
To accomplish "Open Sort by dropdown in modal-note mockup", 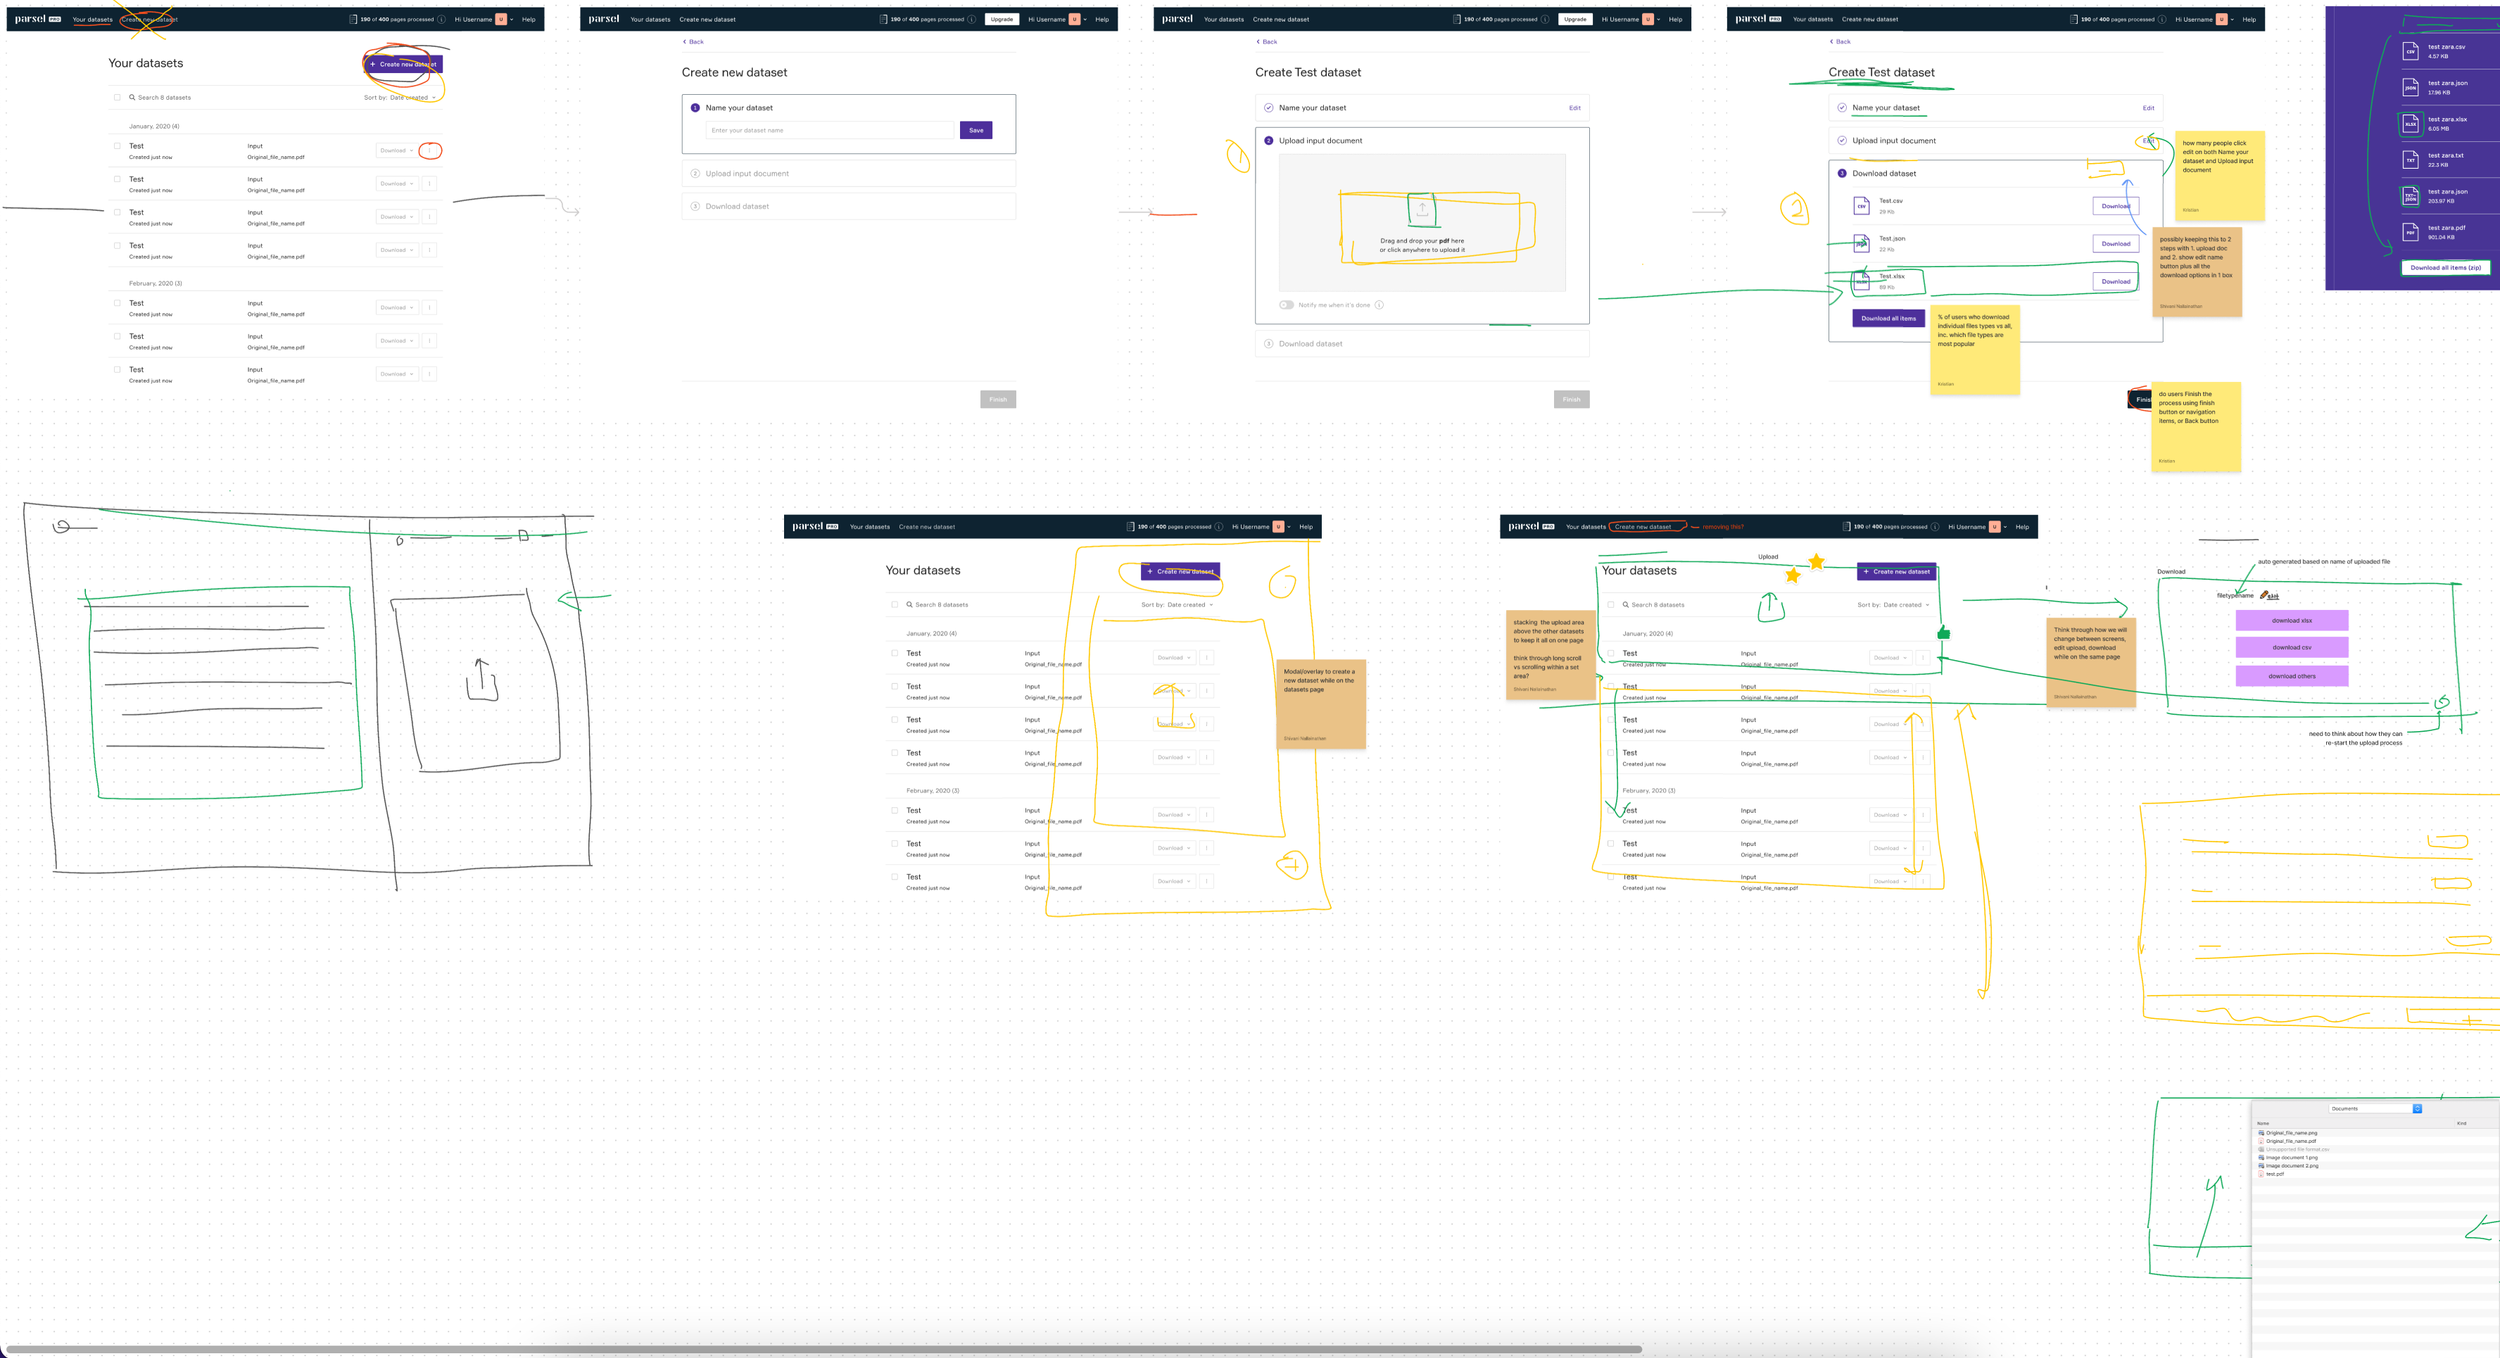I will 1177,604.
